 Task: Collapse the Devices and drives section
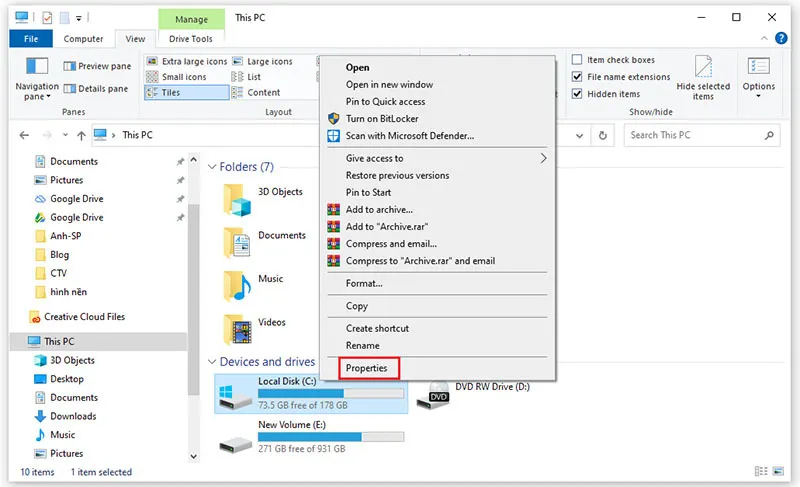coord(212,362)
